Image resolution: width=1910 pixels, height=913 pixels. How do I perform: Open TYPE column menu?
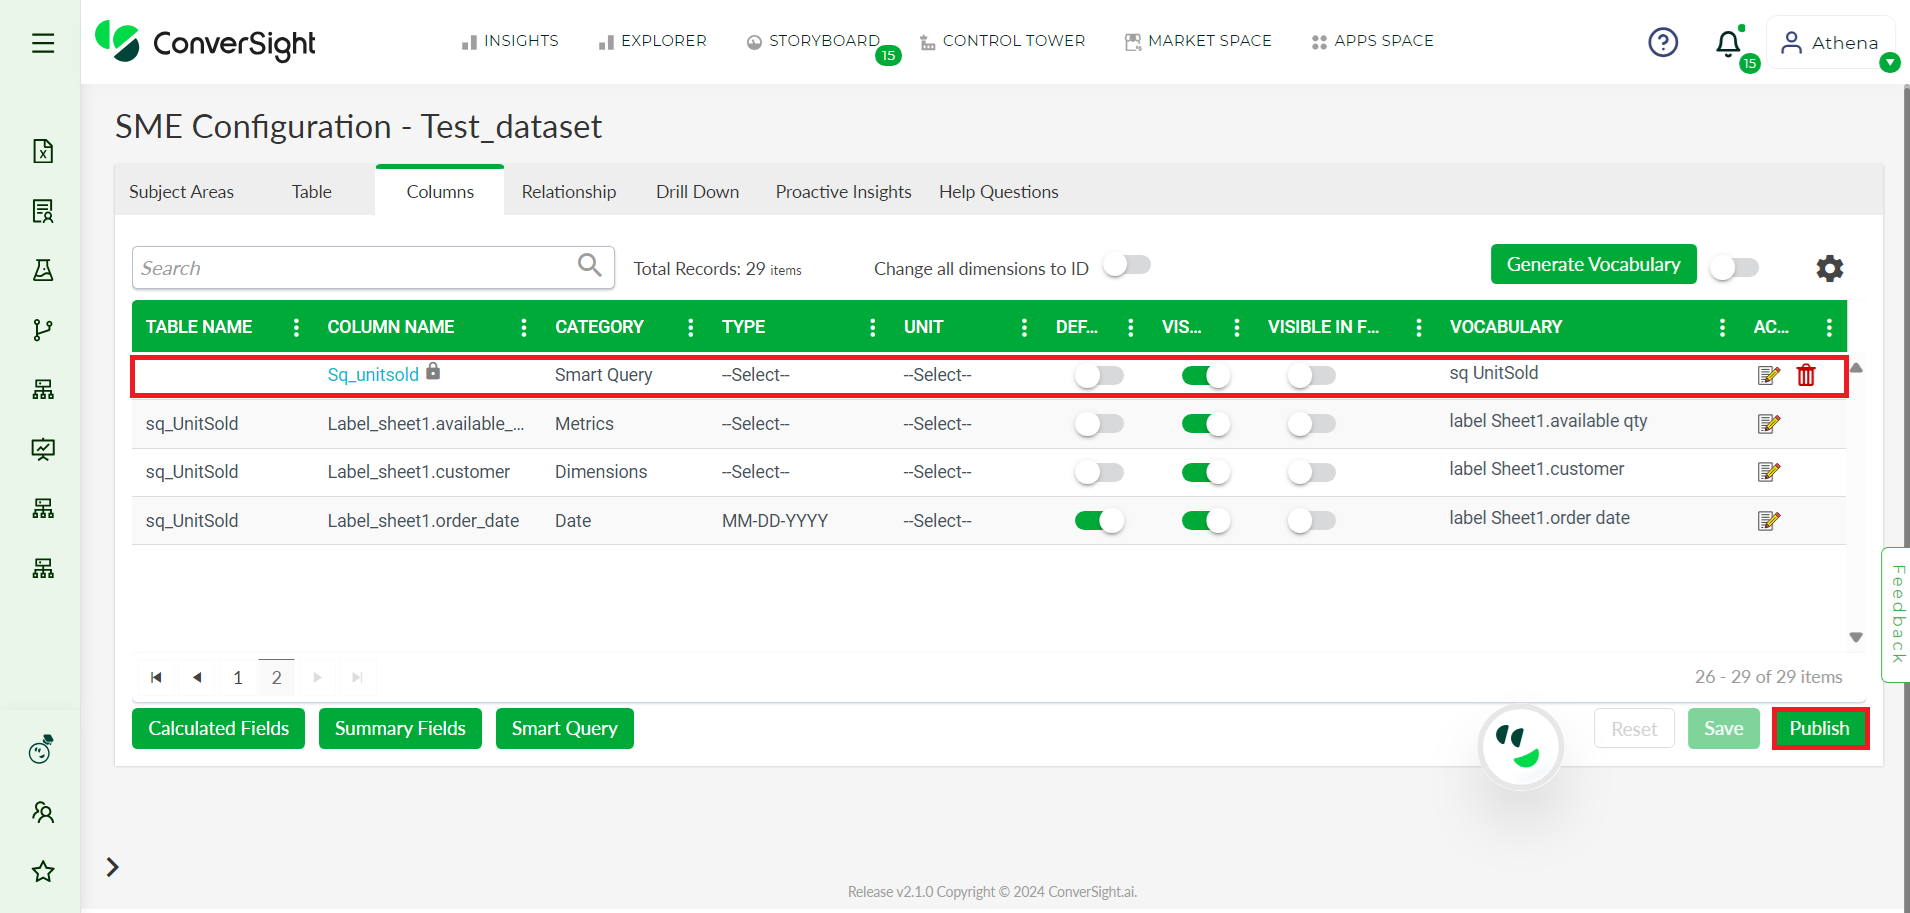click(873, 327)
